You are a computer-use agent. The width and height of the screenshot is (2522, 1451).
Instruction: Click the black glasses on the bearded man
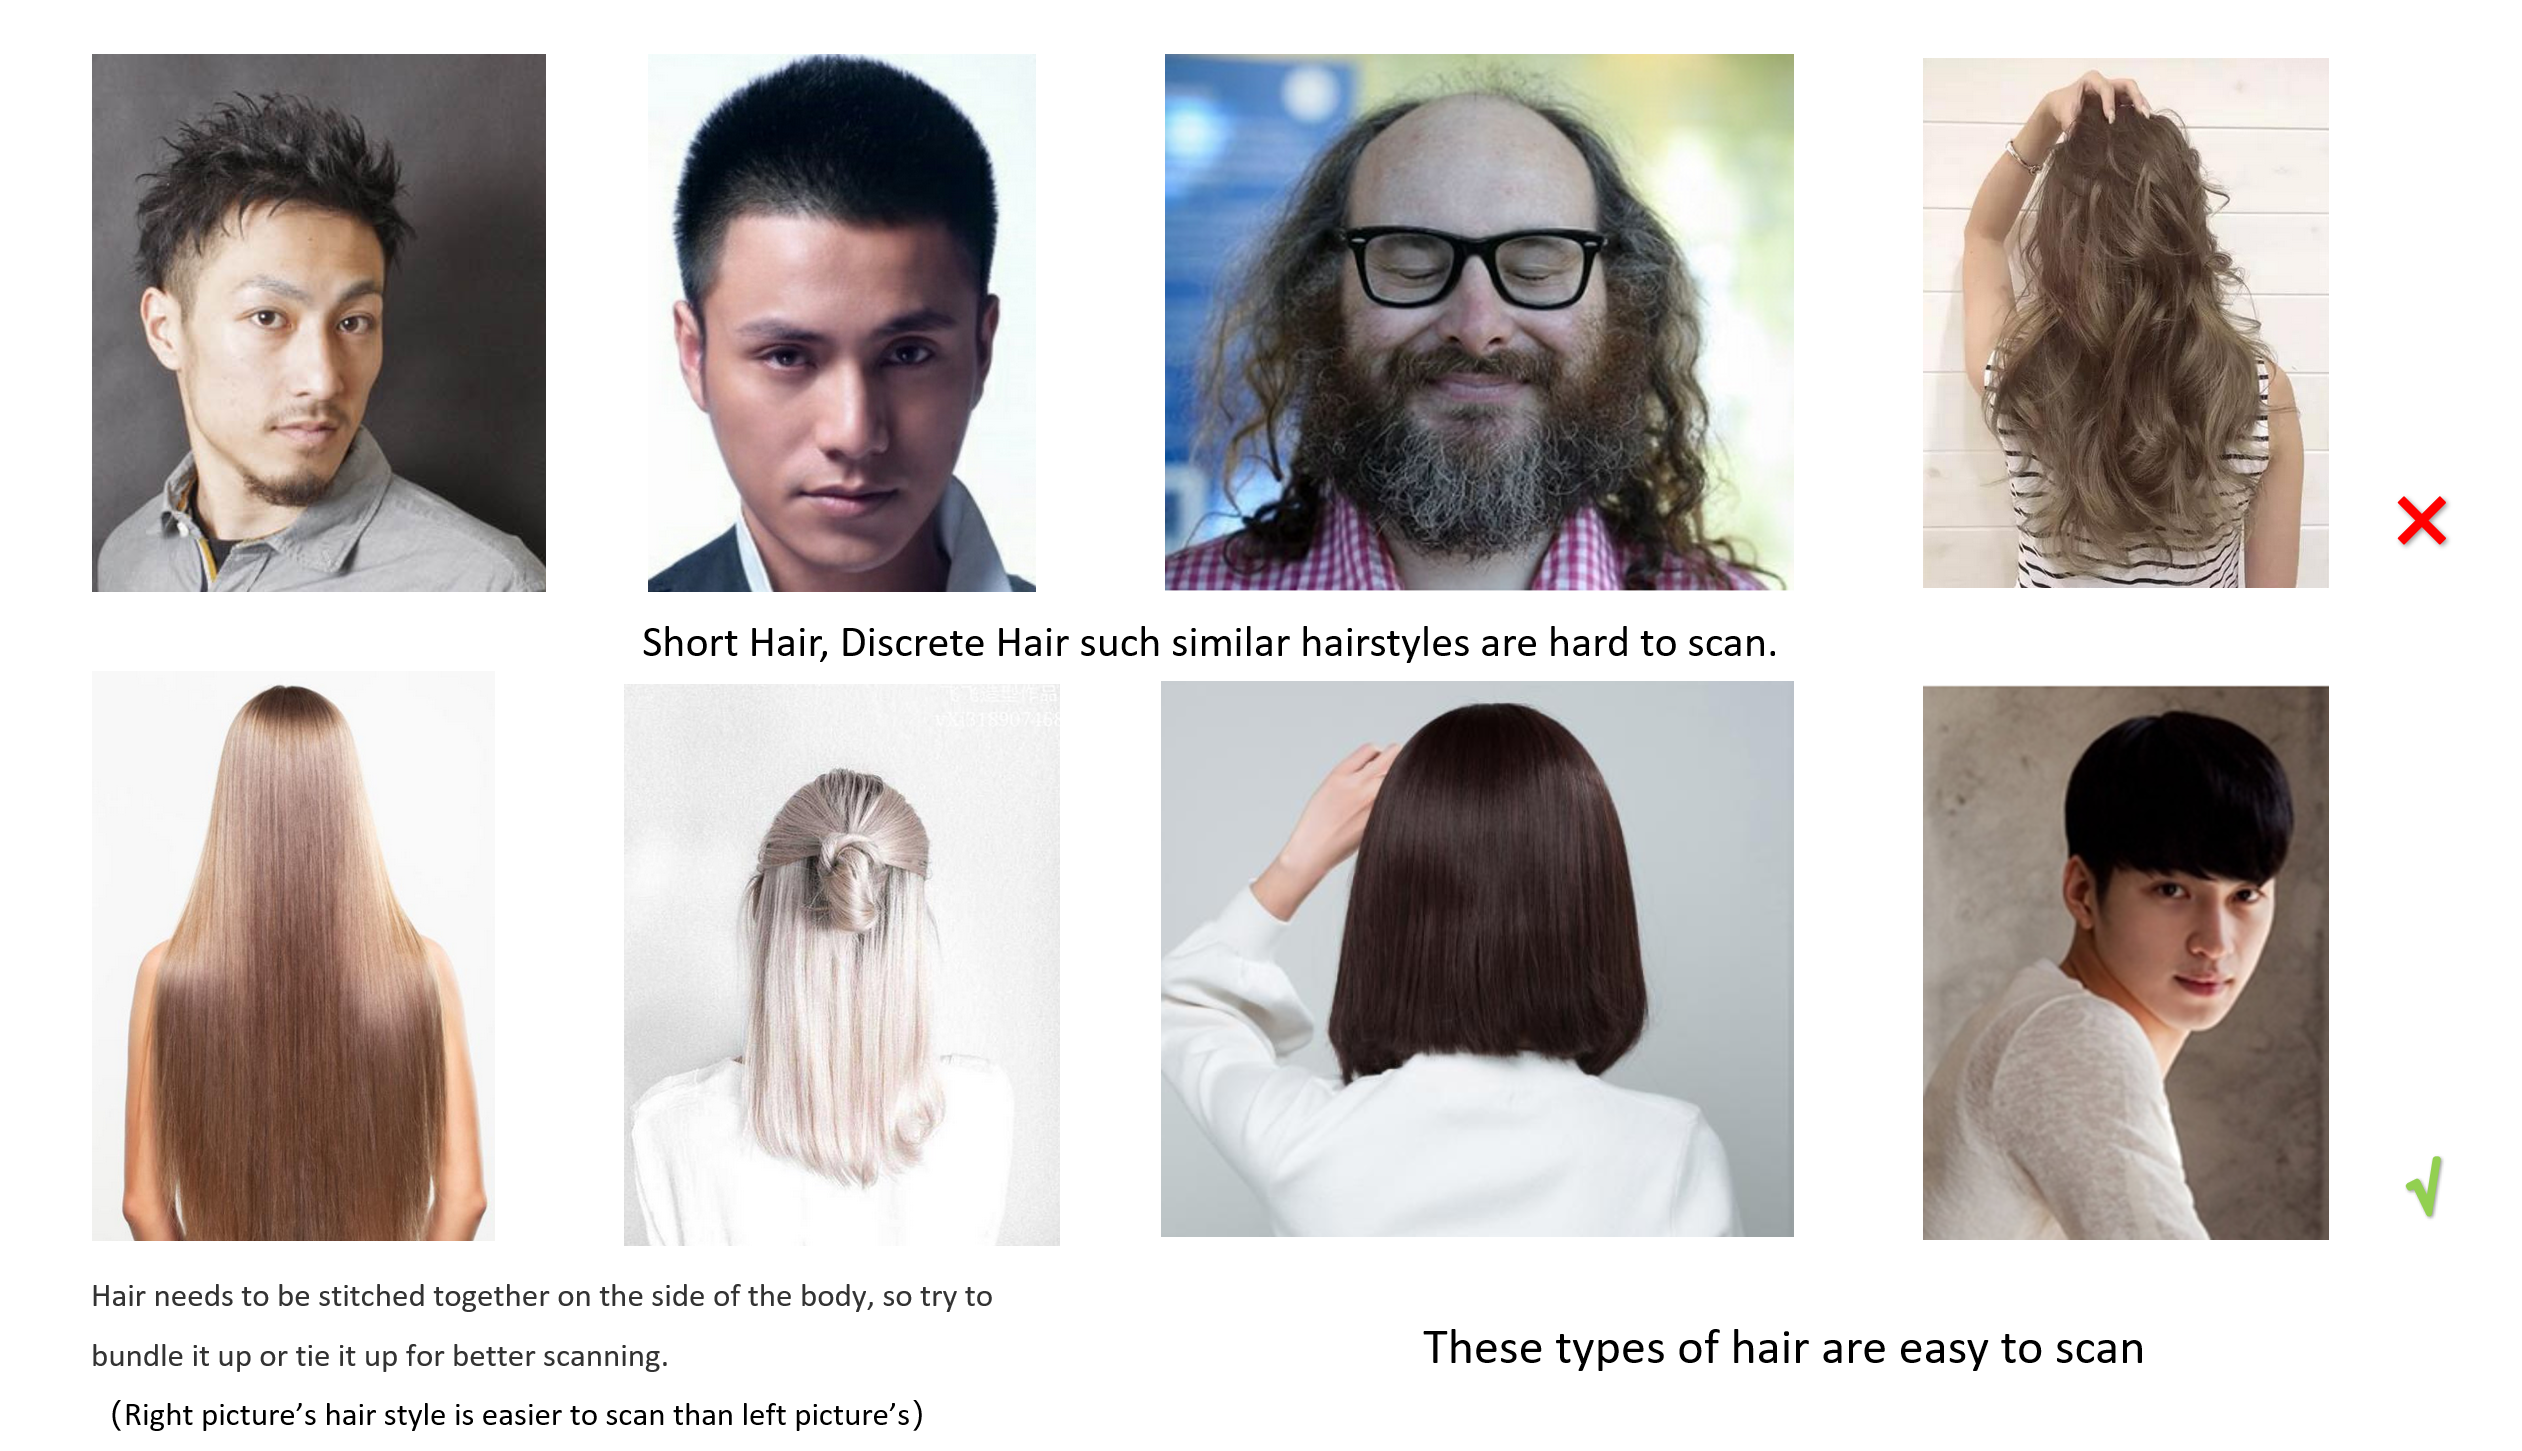(x=1471, y=266)
